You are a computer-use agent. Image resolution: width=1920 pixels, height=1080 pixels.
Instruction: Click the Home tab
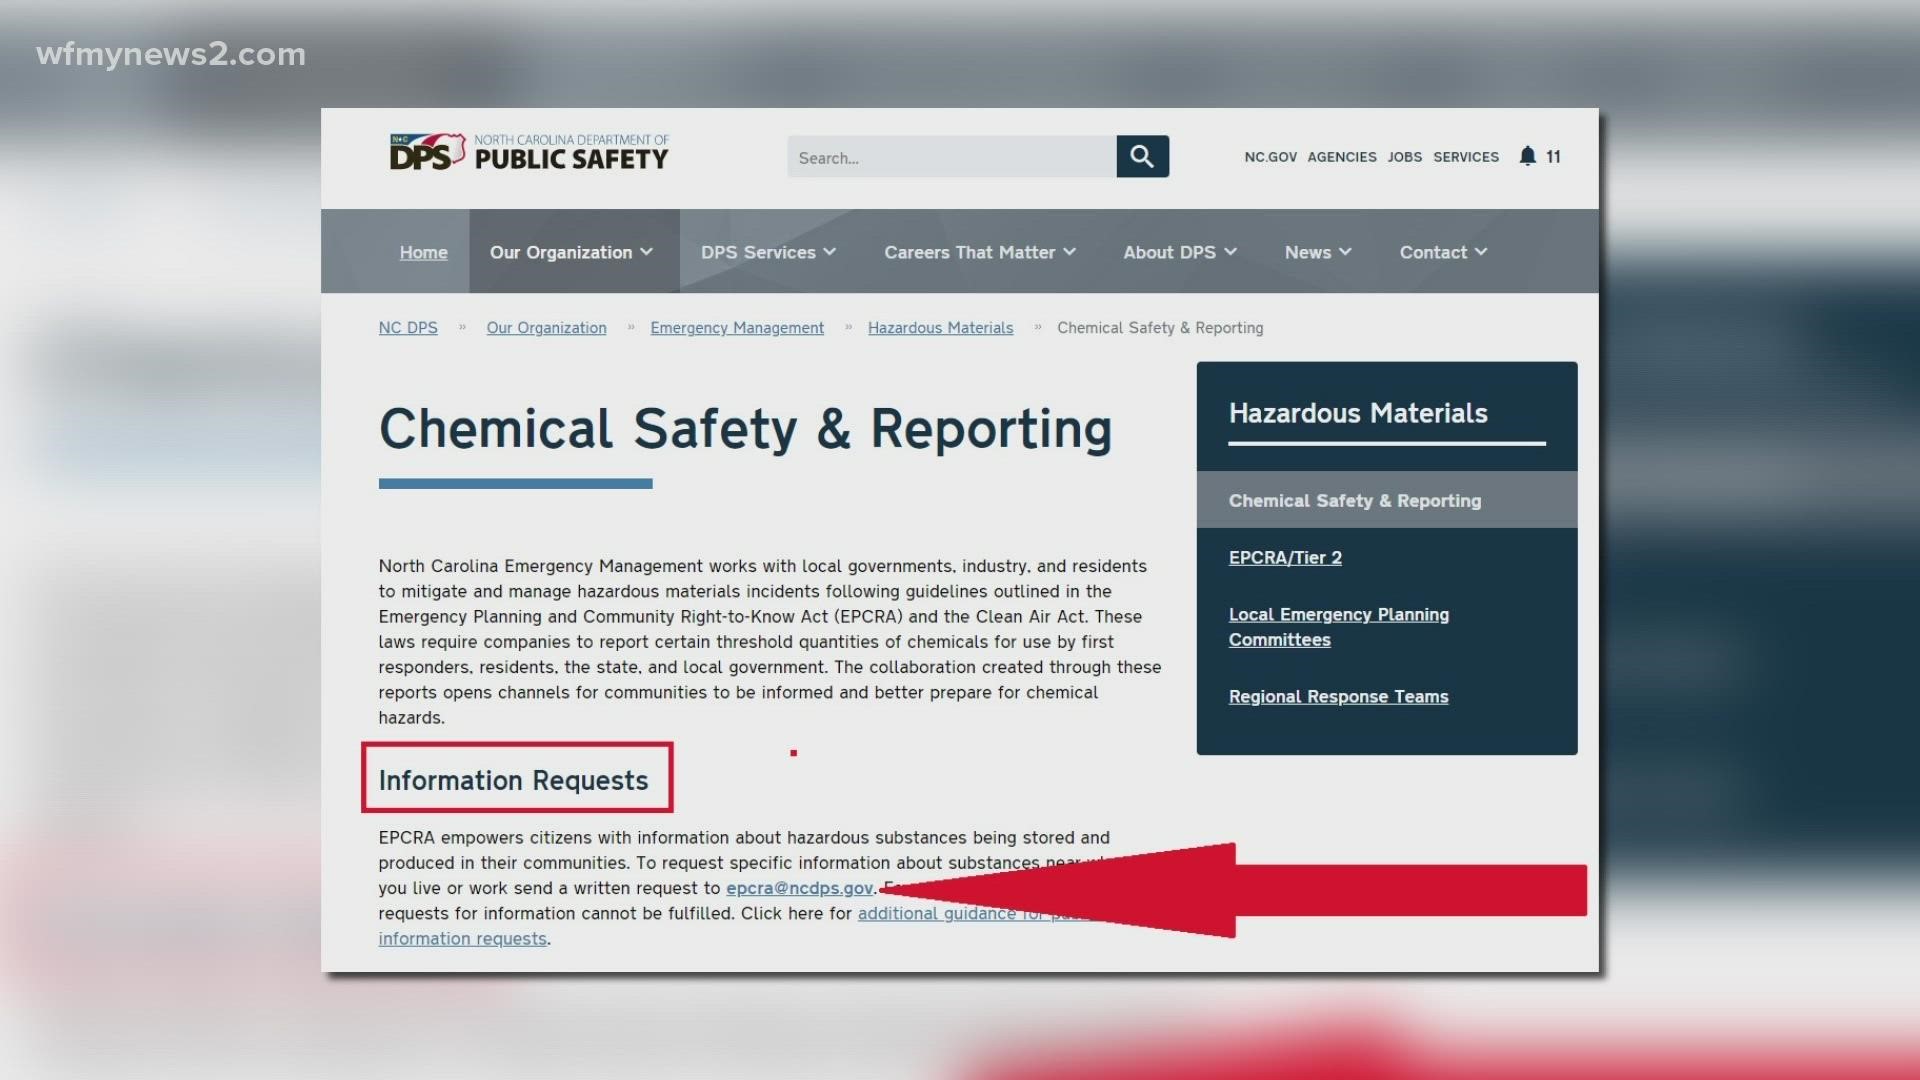click(x=423, y=251)
